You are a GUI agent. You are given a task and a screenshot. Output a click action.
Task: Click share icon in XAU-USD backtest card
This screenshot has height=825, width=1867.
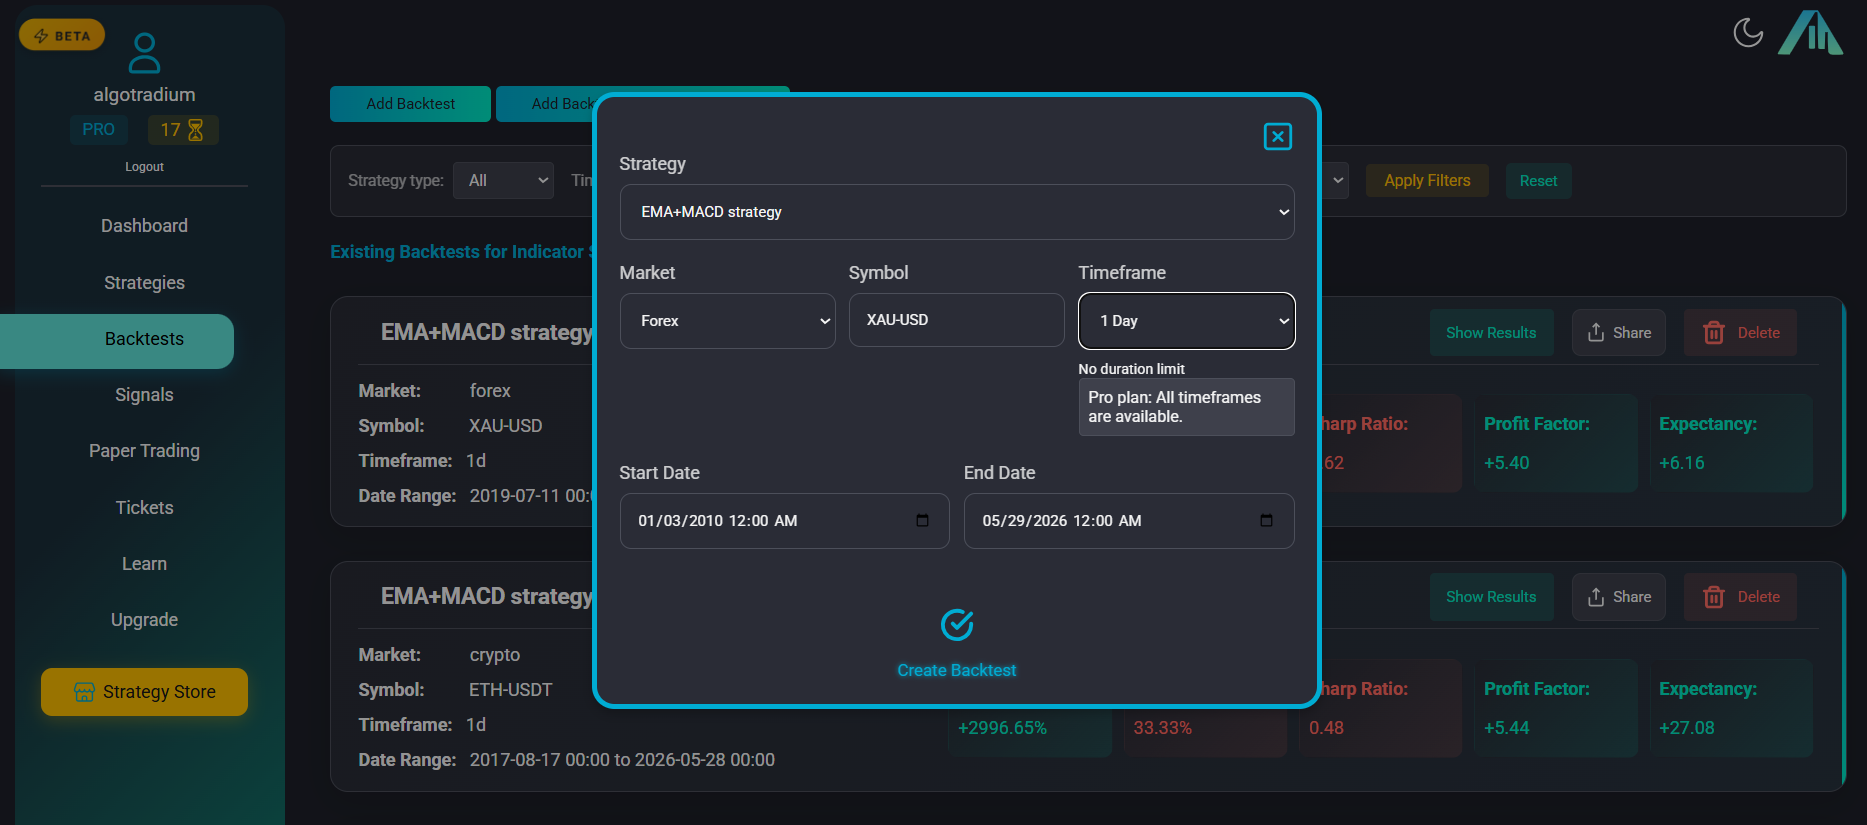pos(1596,333)
